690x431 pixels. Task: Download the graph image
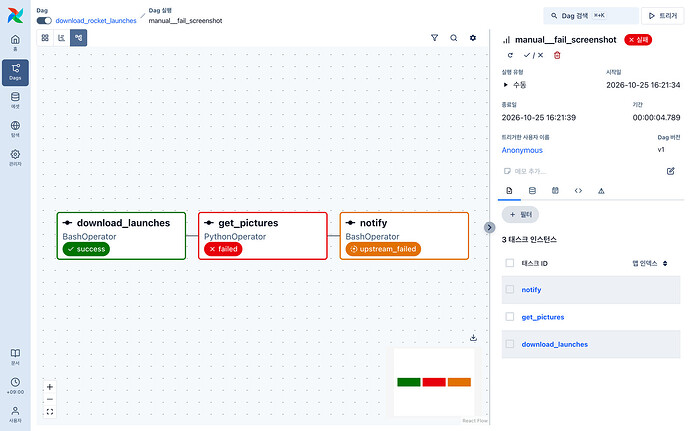click(473, 338)
